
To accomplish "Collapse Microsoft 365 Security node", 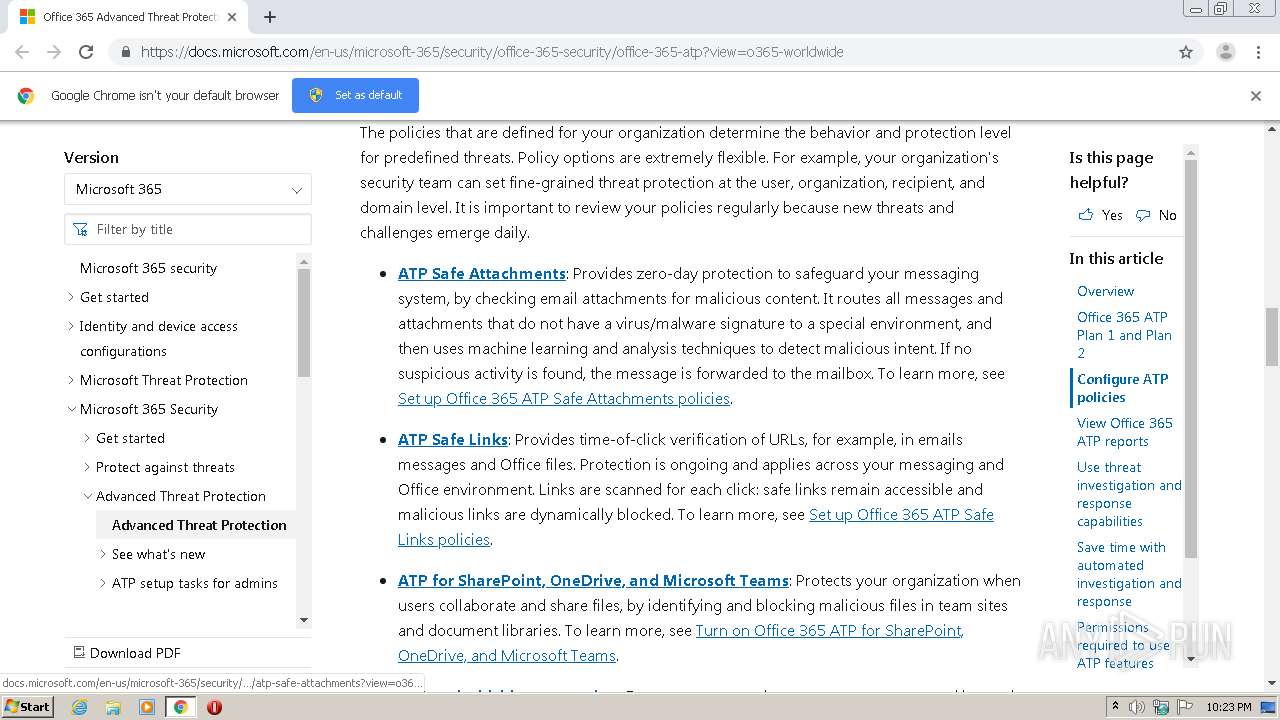I will click(71, 409).
